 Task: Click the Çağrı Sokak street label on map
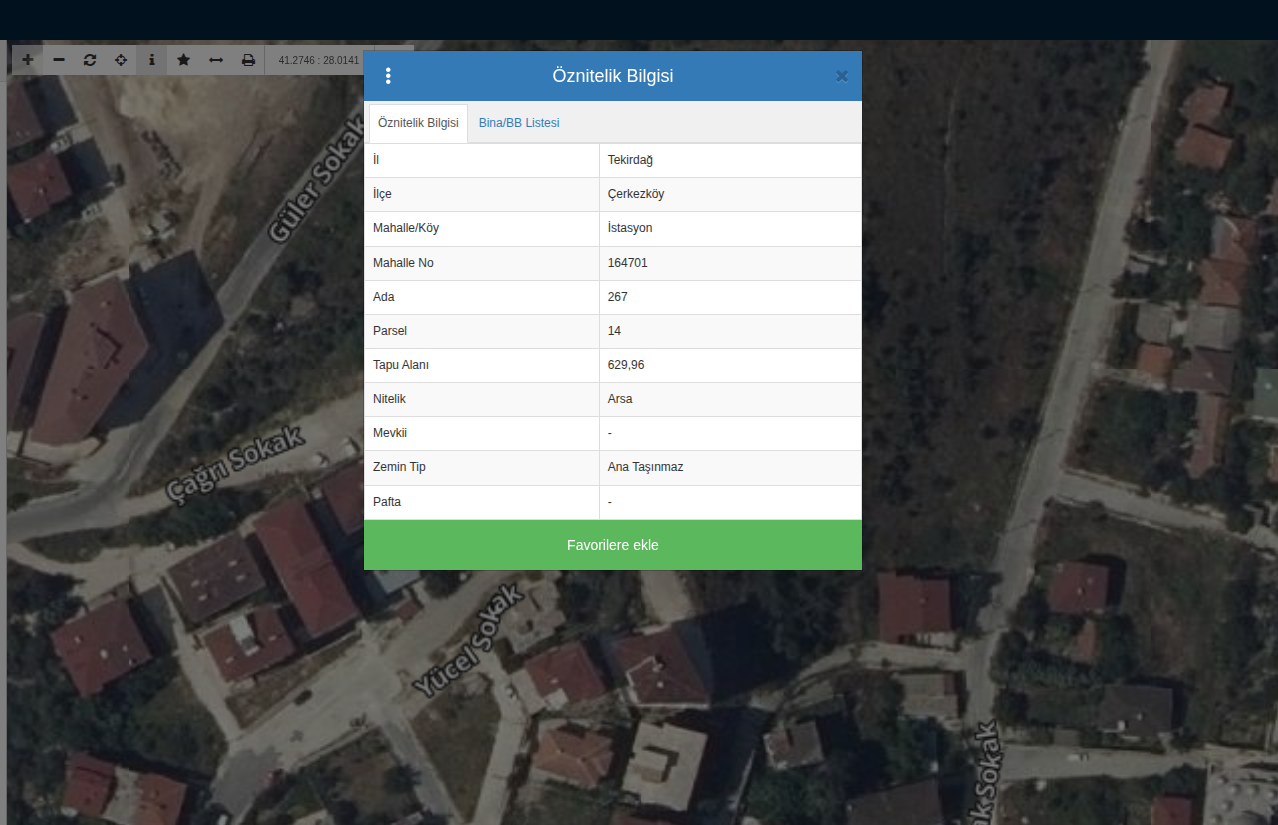click(235, 462)
